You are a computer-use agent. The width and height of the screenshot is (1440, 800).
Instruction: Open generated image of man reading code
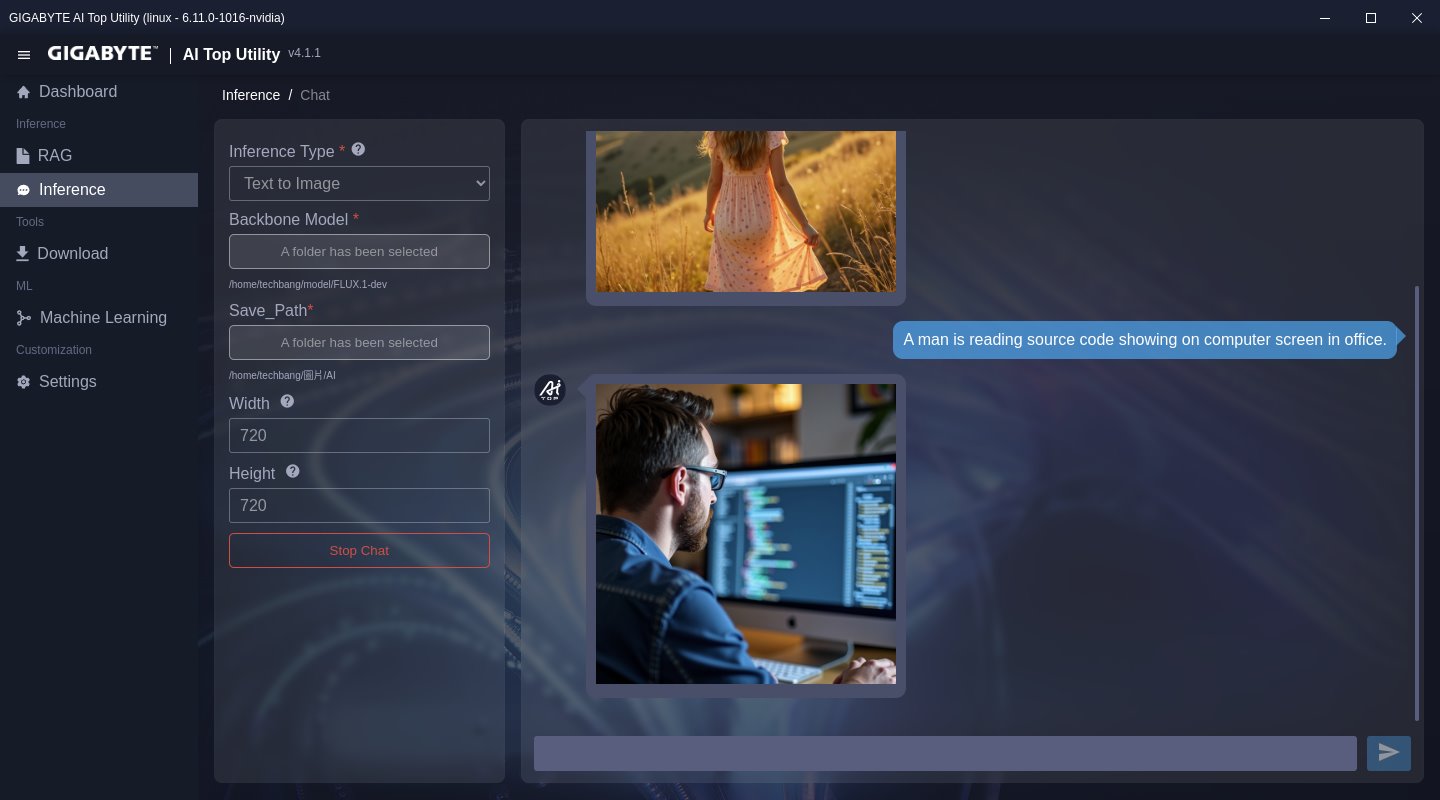tap(746, 534)
